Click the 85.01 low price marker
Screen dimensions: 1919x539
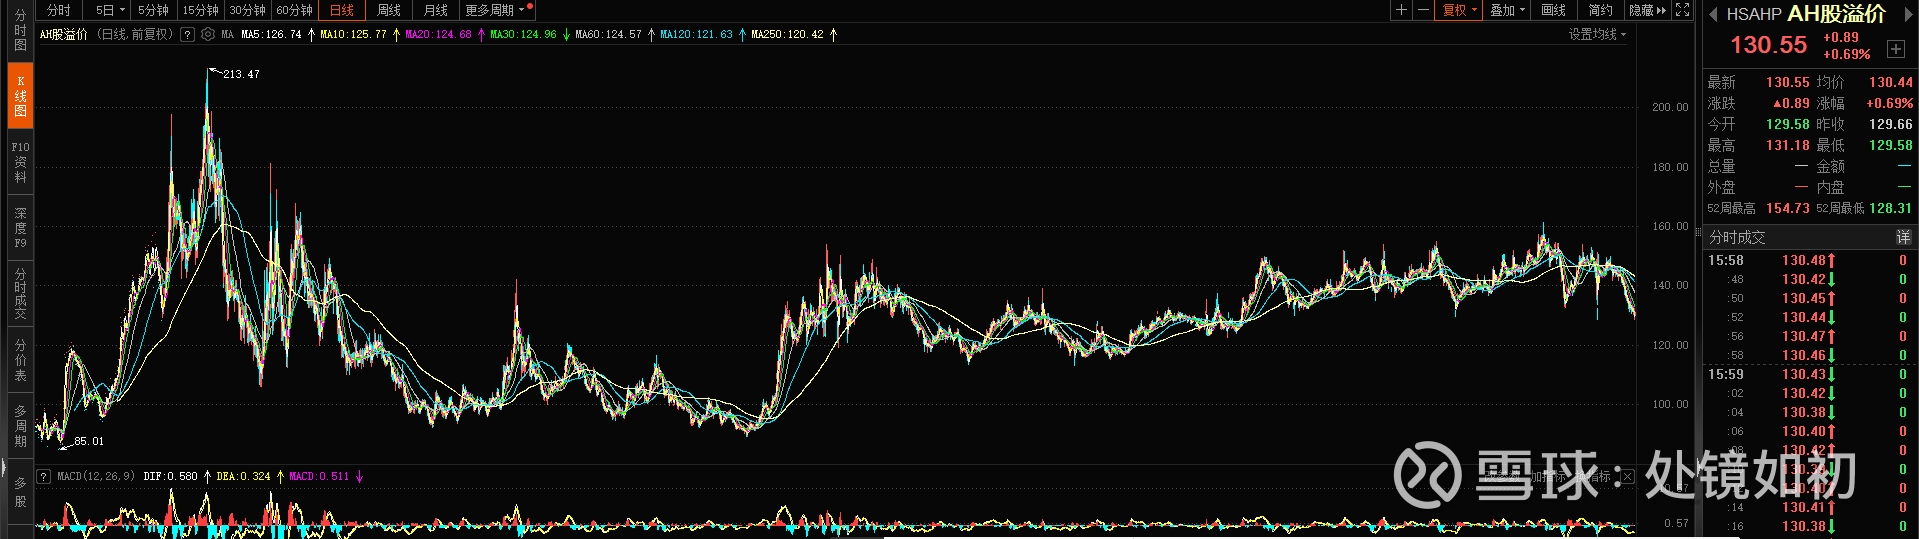89,441
